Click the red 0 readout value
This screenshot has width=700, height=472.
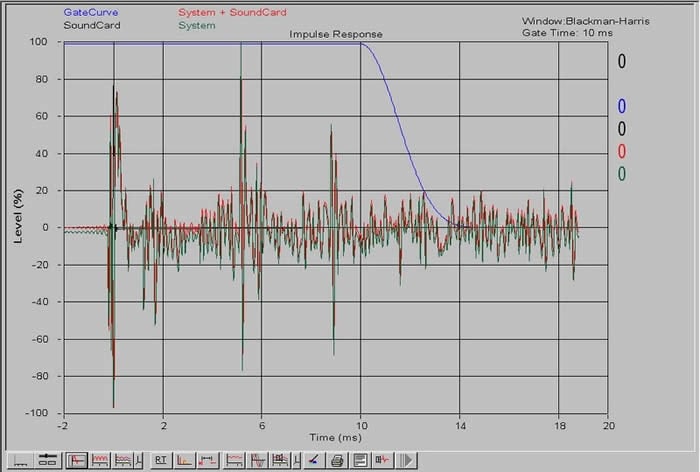coord(621,152)
